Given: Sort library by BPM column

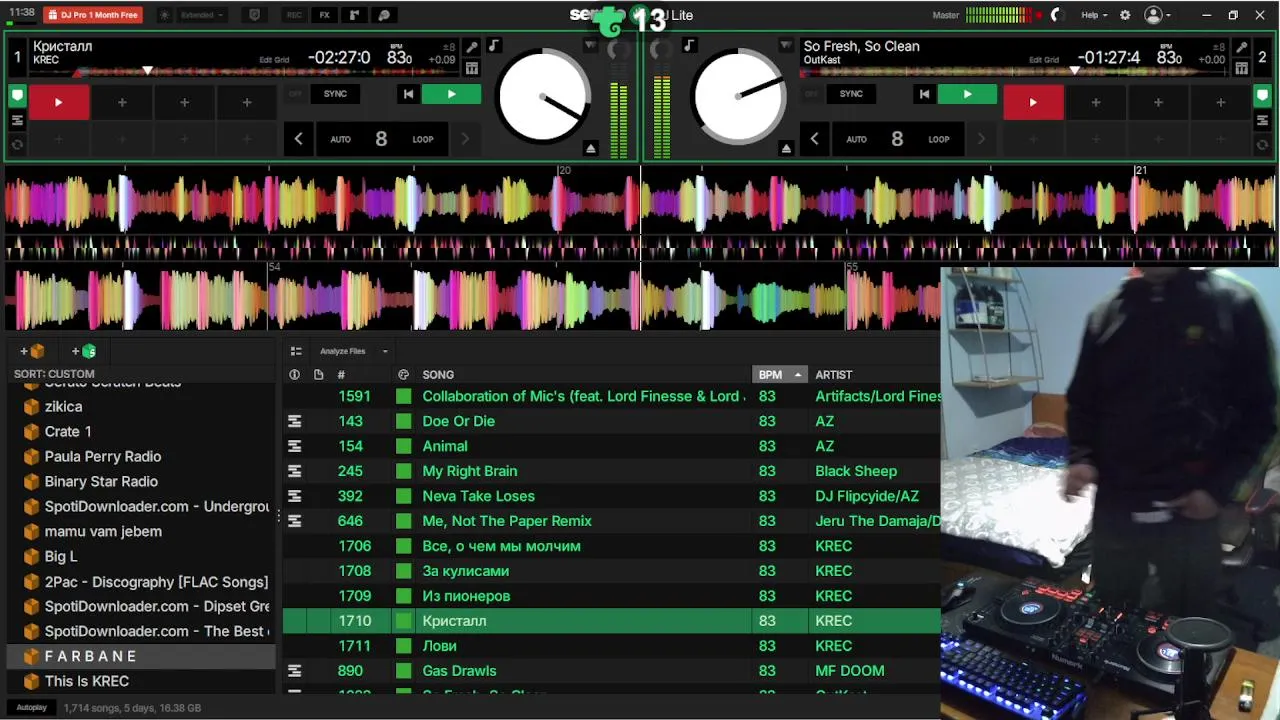Looking at the screenshot, I should (x=779, y=375).
